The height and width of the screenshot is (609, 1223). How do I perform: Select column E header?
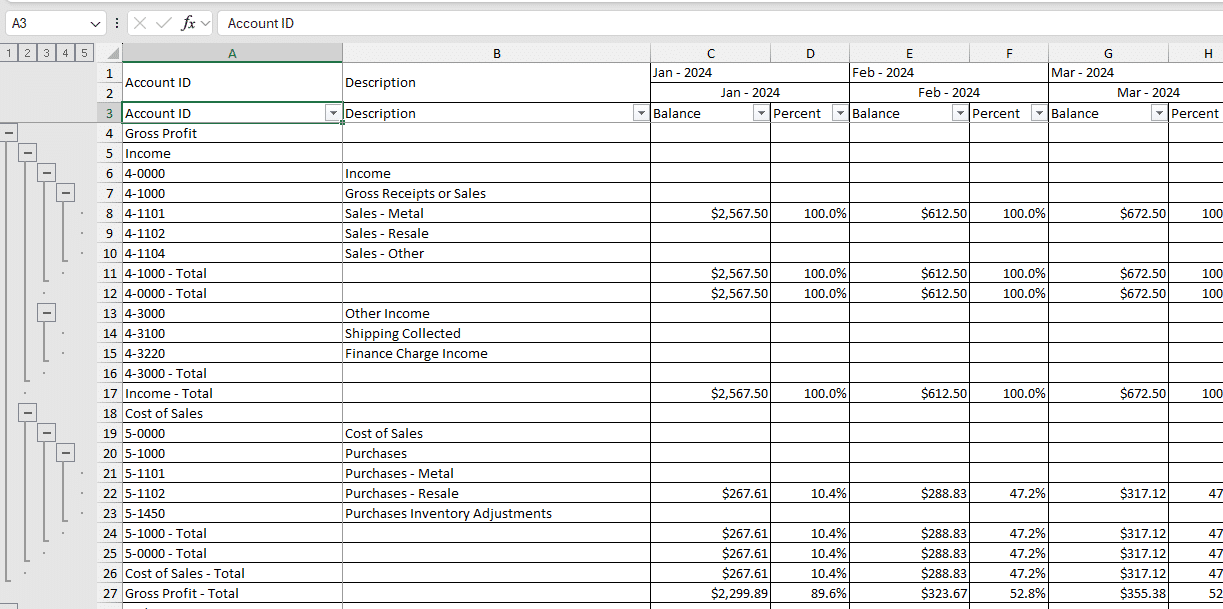pyautogui.click(x=909, y=53)
